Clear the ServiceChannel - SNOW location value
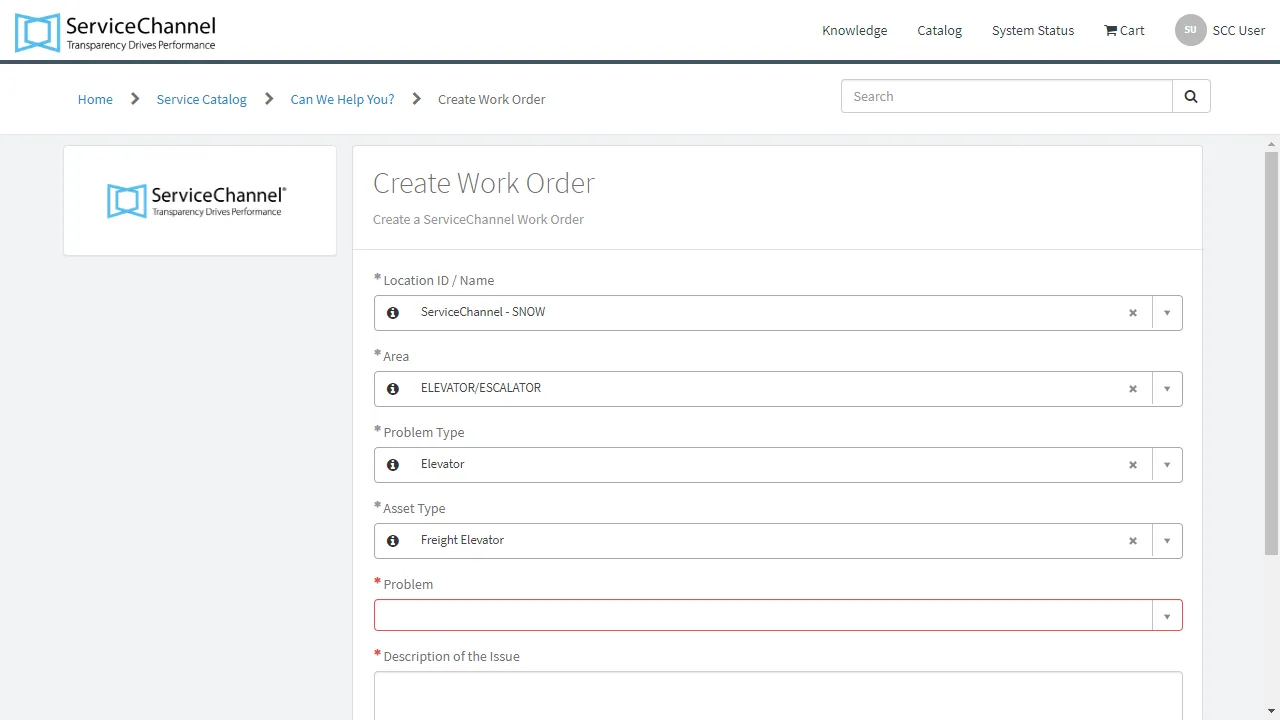 1133,313
